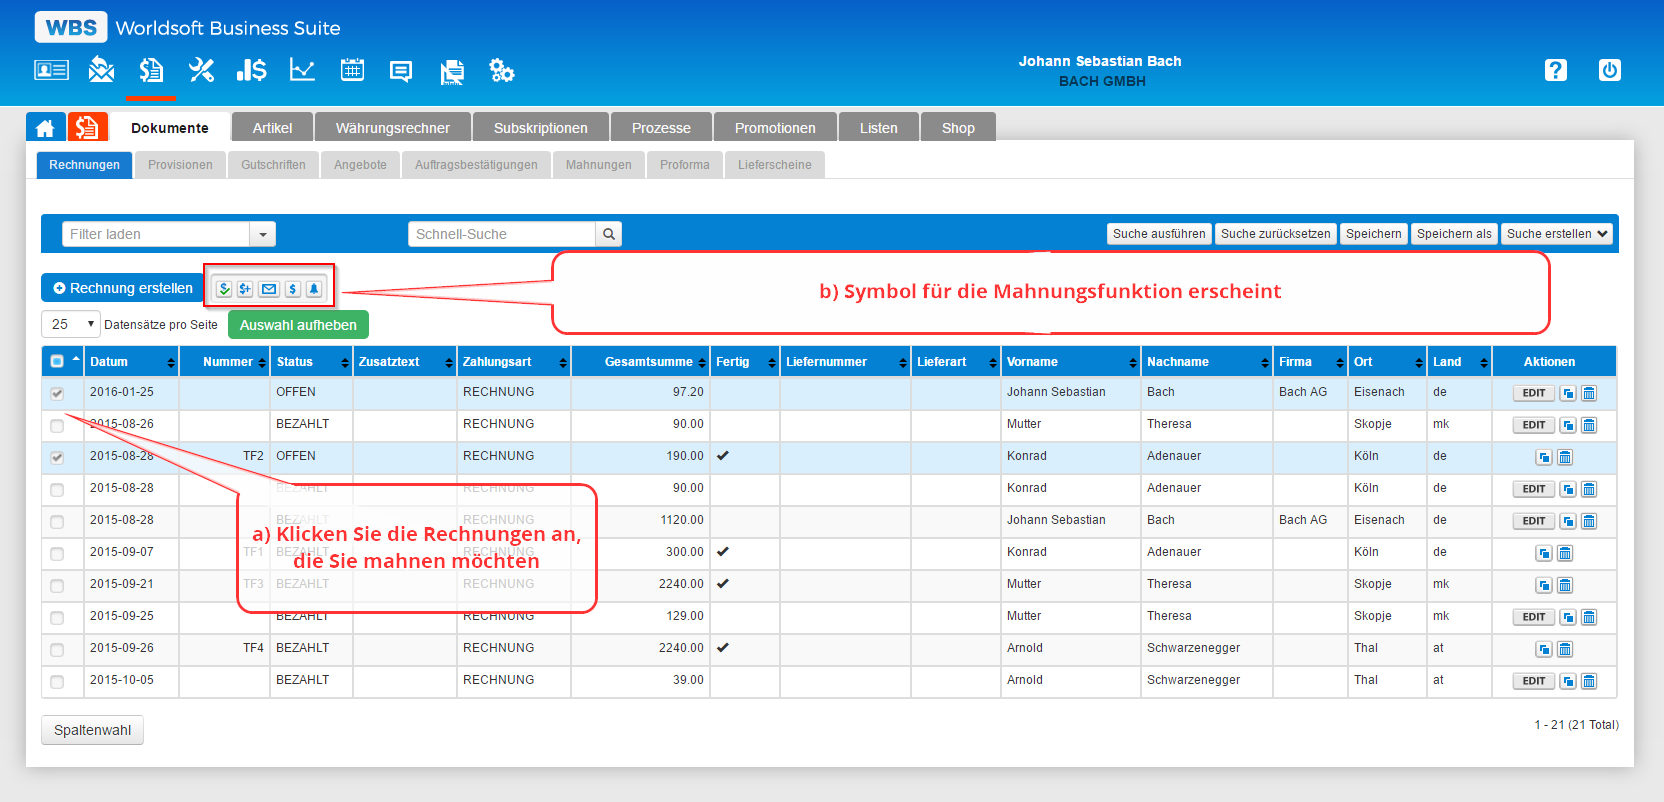The height and width of the screenshot is (802, 1664).
Task: Open the document scanner module icon
Action: pos(452,71)
